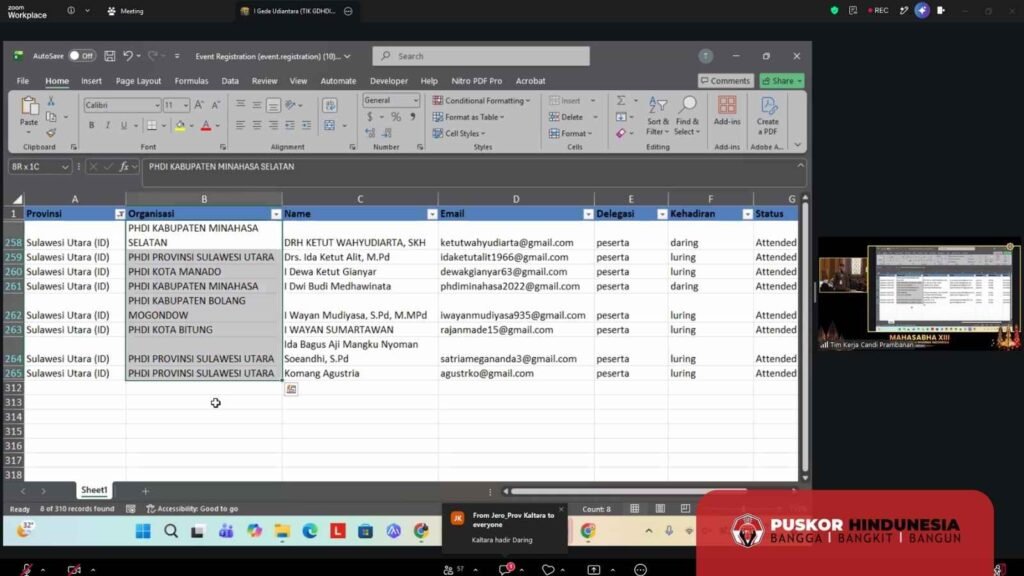
Task: Click the AutoSum sigma icon
Action: [621, 100]
